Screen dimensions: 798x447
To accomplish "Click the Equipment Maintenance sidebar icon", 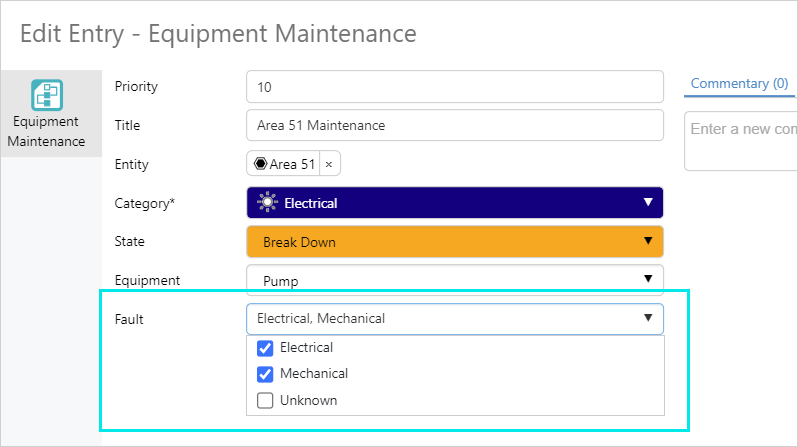I will pos(47,95).
